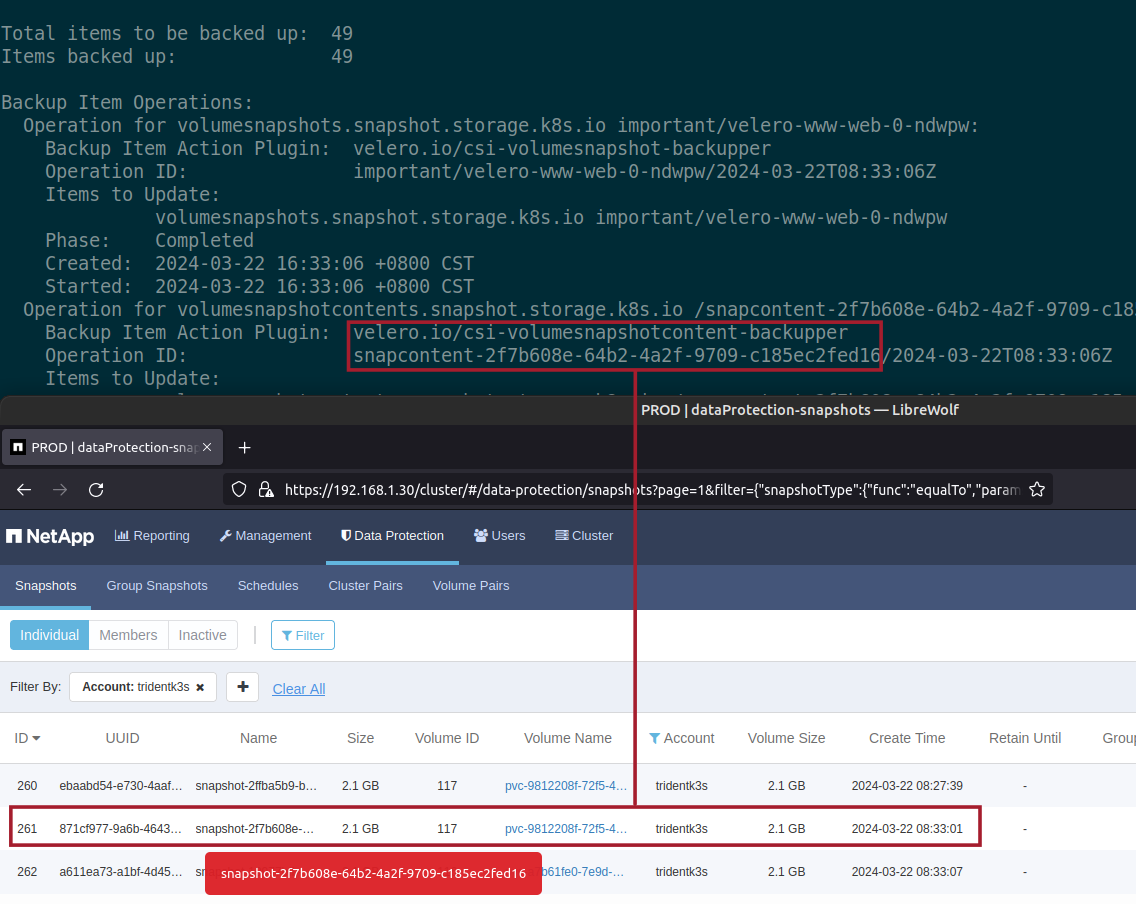This screenshot has height=904, width=1136.
Task: Open volume link pvc-9812208f in row 260
Action: (x=566, y=786)
